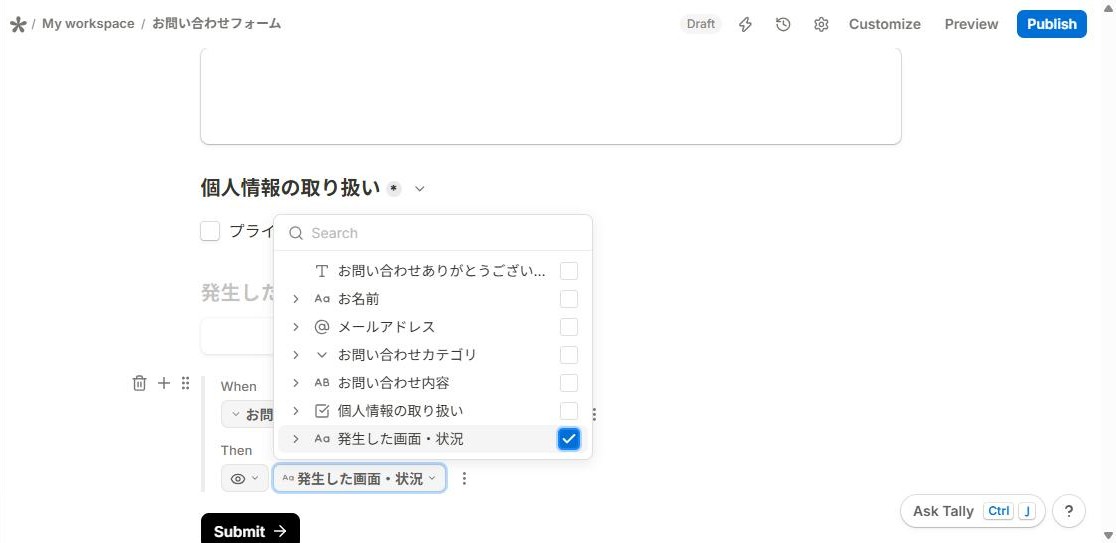Click the text block T icon
Viewport: 1116px width, 543px height.
tap(322, 271)
